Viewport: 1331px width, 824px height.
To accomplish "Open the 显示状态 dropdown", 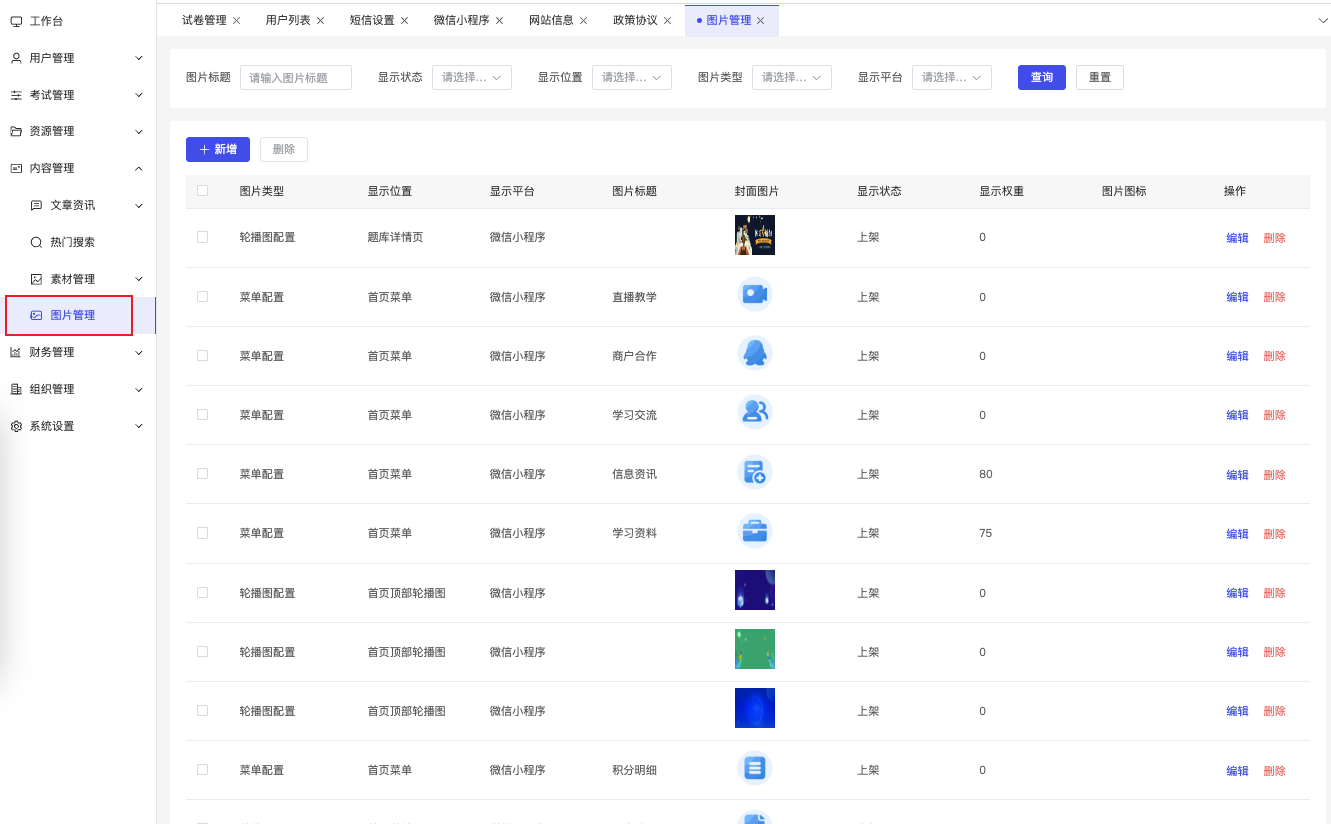I will pos(471,76).
